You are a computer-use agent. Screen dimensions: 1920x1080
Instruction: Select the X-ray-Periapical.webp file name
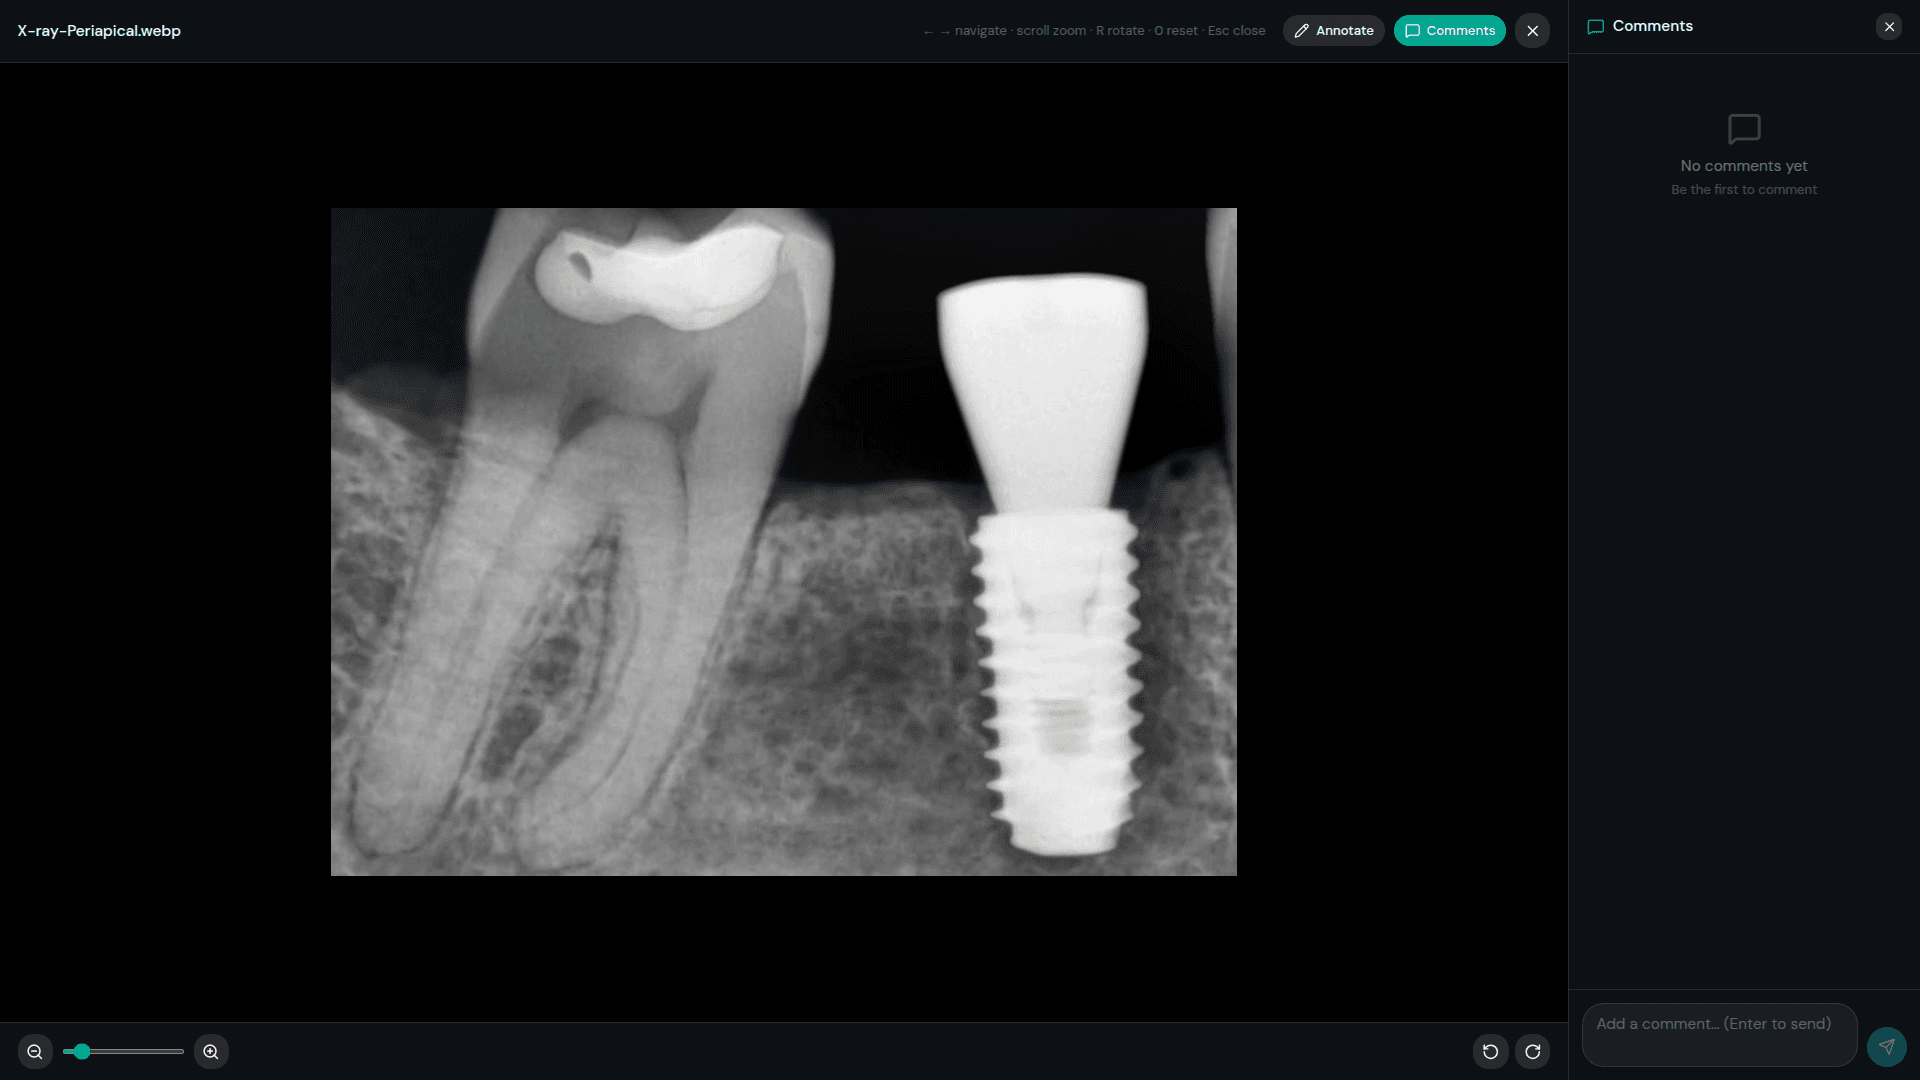[99, 31]
